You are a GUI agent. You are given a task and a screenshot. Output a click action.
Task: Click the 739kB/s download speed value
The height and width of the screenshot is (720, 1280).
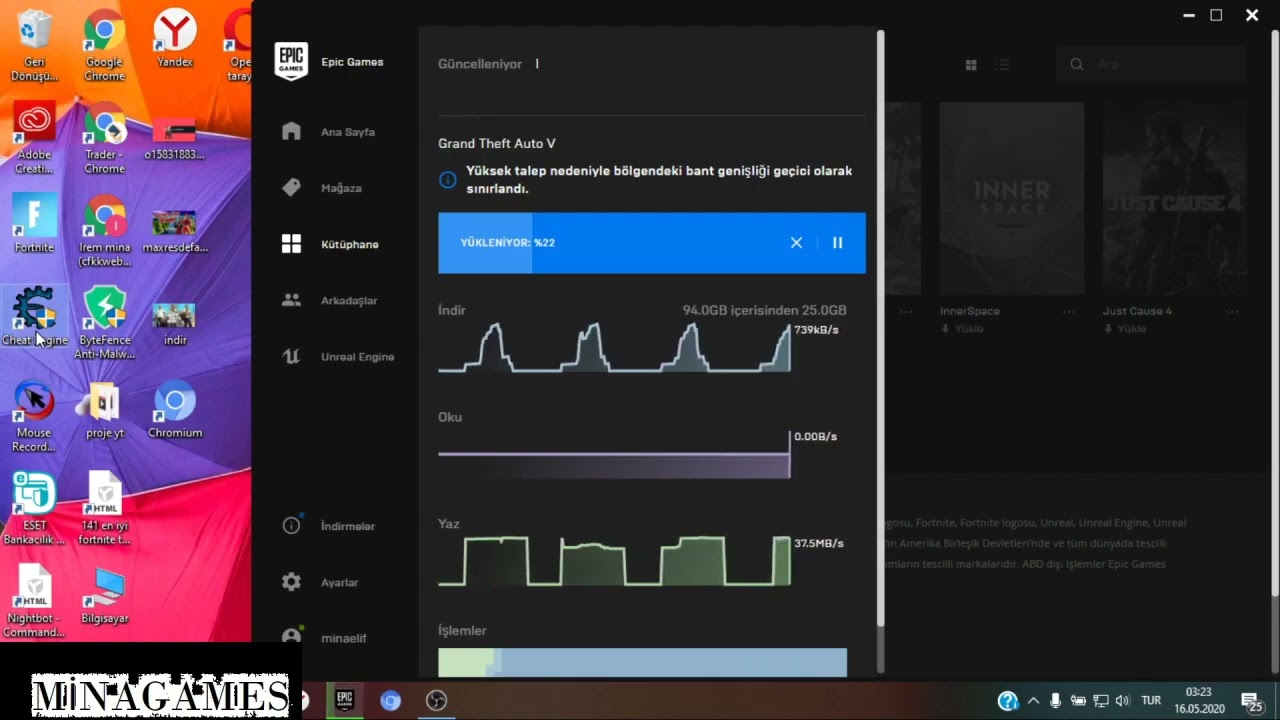tap(816, 329)
